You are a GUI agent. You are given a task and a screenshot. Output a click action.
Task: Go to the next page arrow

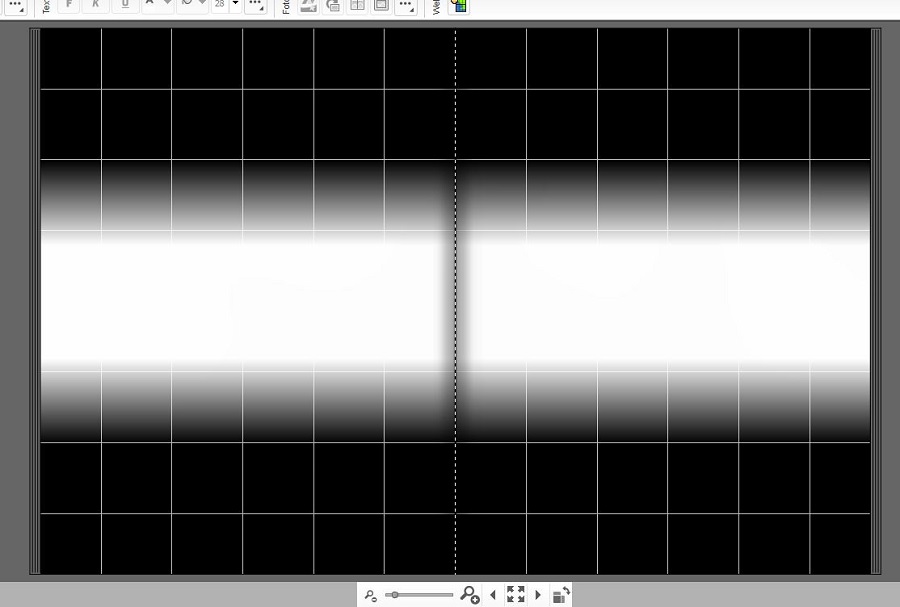(538, 595)
